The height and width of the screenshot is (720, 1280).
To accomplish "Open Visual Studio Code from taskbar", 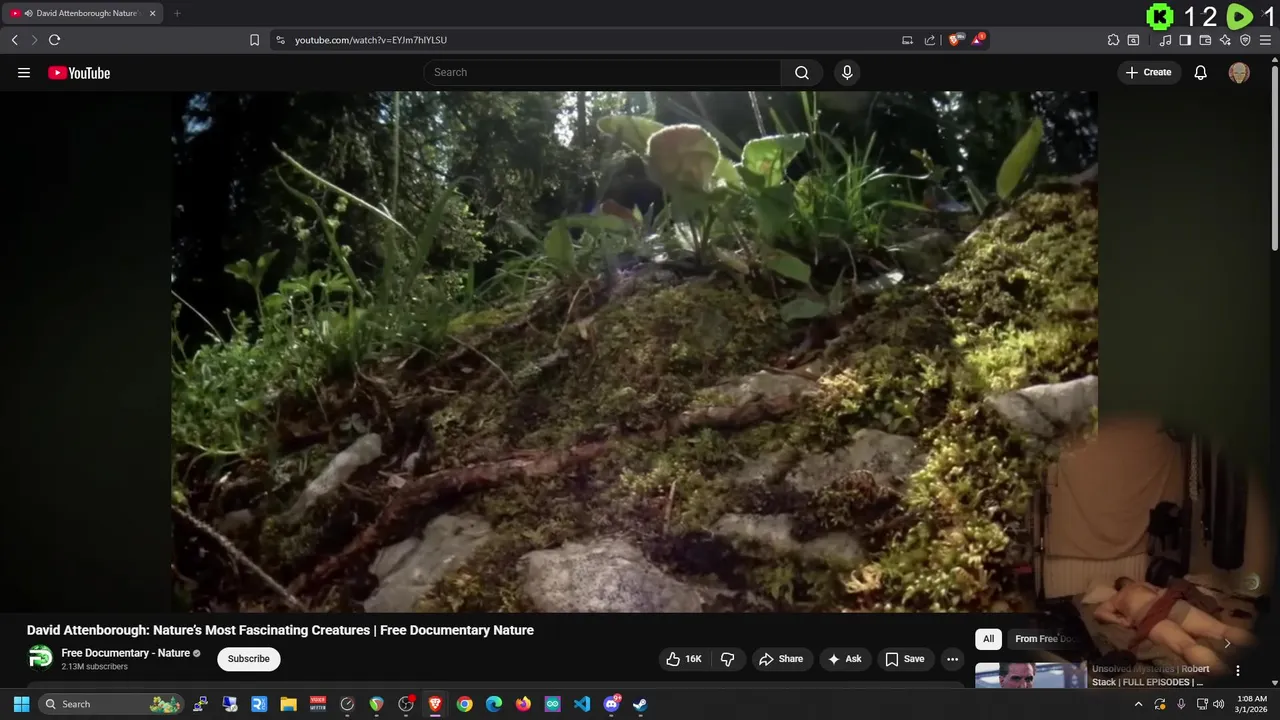I will tap(582, 704).
